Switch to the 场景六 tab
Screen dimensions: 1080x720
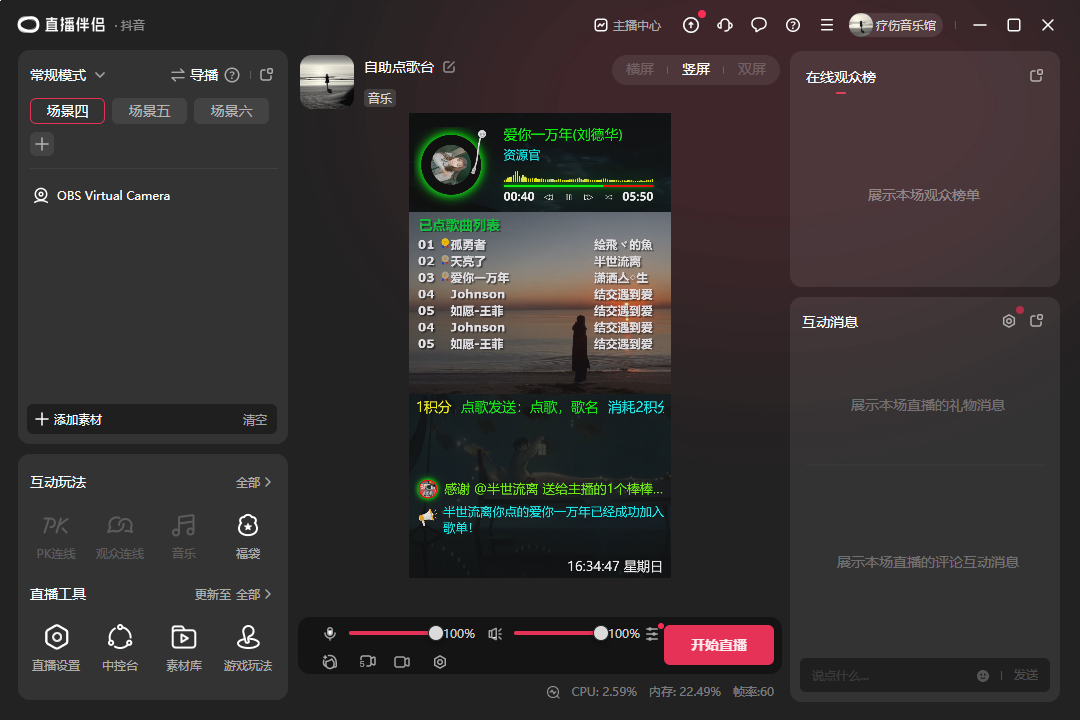231,111
